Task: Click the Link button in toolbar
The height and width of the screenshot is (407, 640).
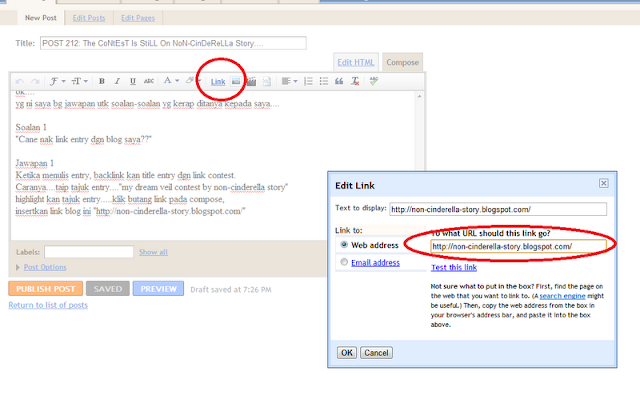Action: [218, 82]
